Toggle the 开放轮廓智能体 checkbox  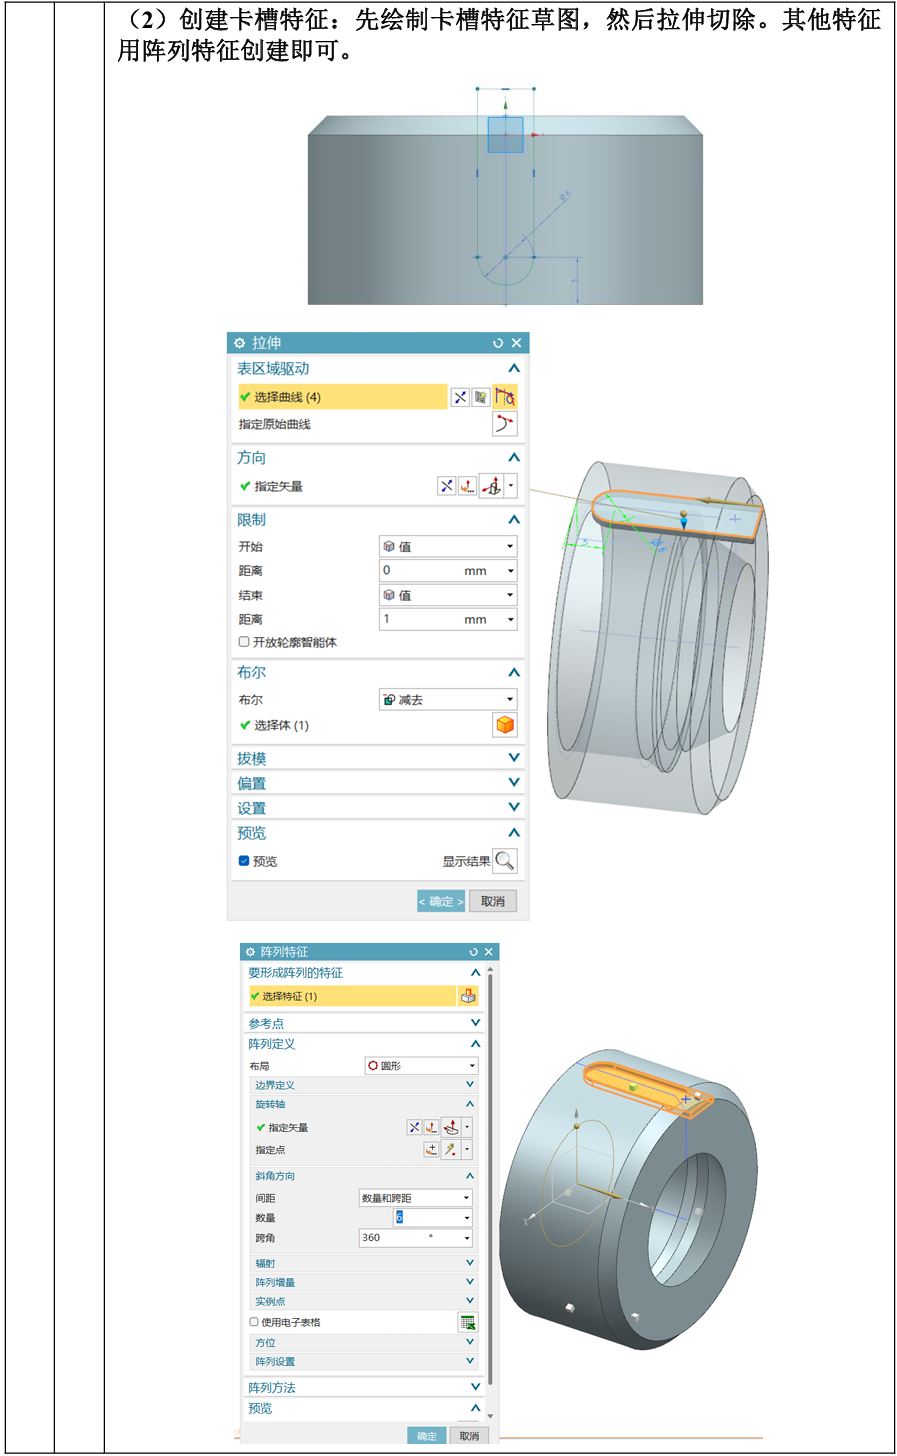click(x=244, y=642)
